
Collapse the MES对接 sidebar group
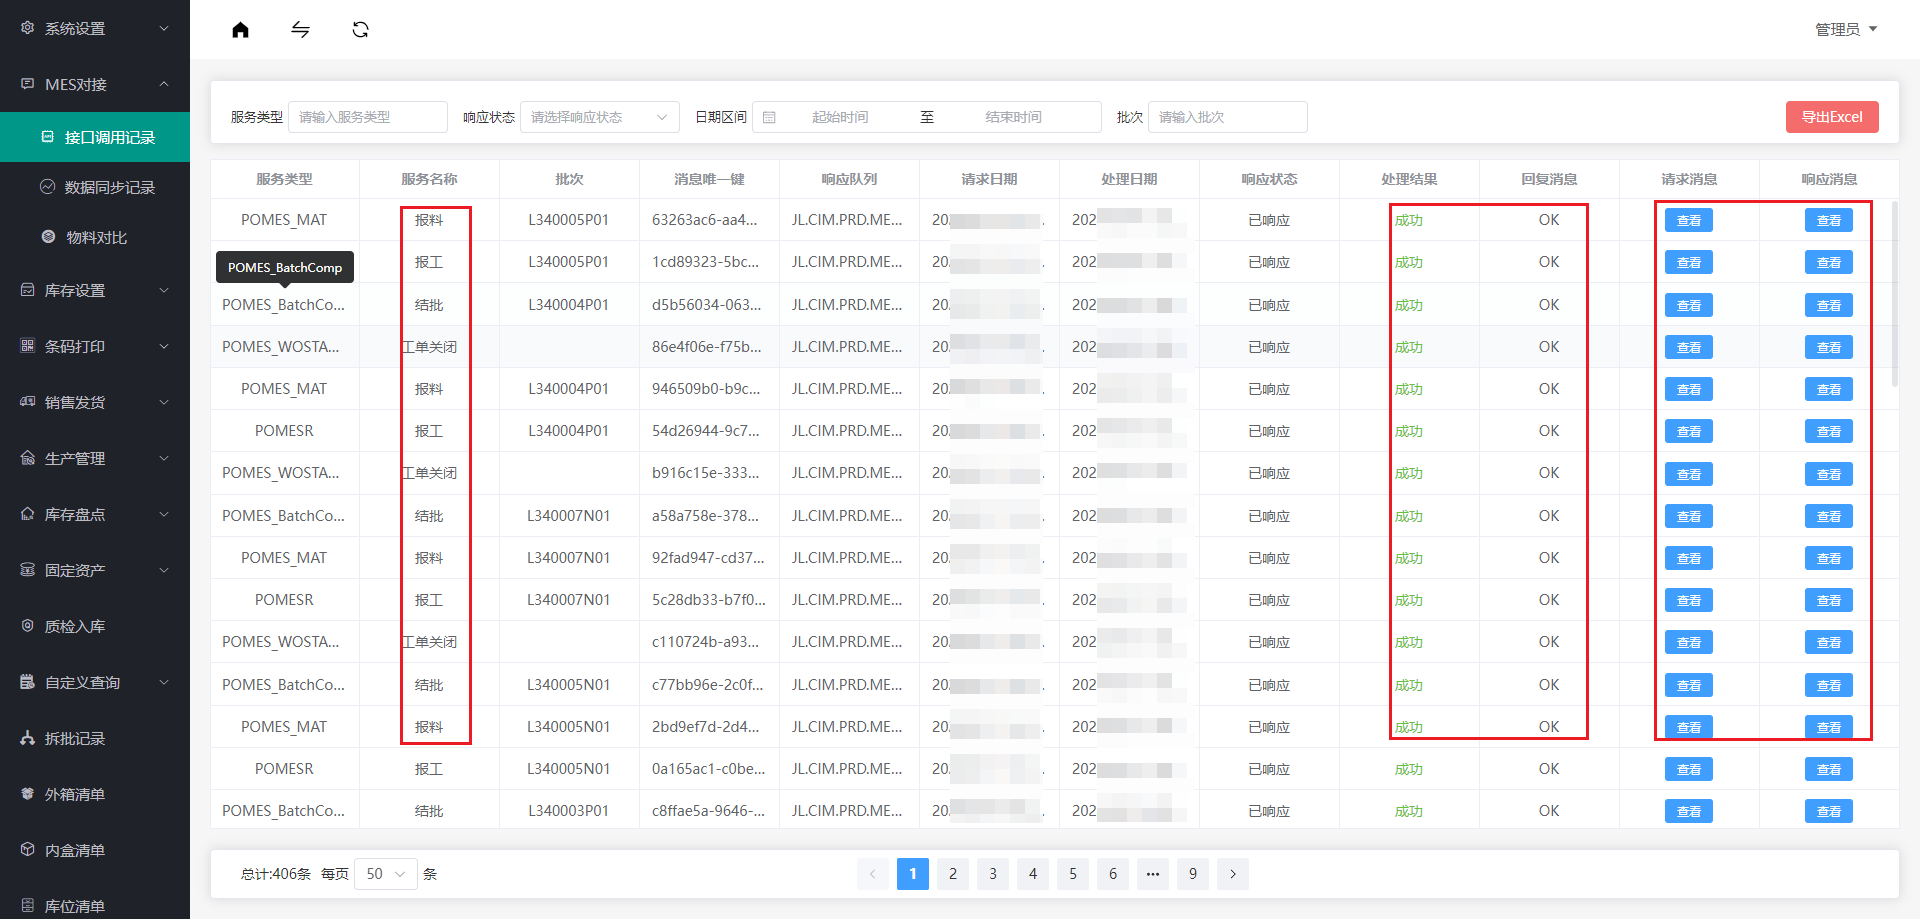94,85
